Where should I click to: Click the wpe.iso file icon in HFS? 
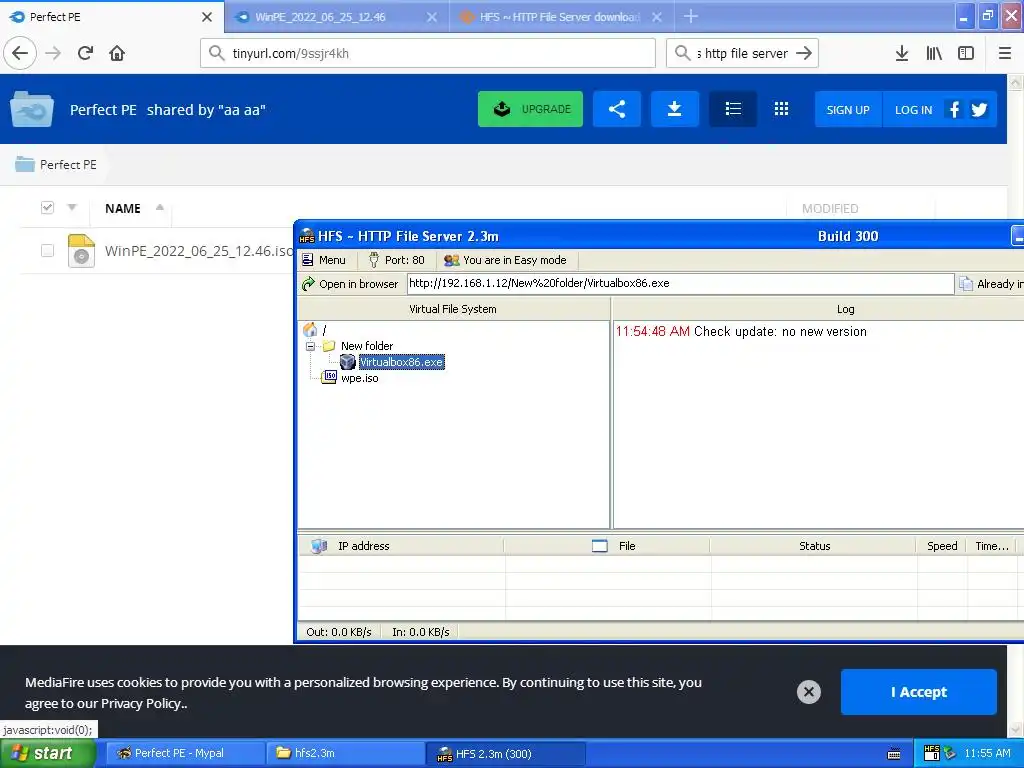coord(330,377)
